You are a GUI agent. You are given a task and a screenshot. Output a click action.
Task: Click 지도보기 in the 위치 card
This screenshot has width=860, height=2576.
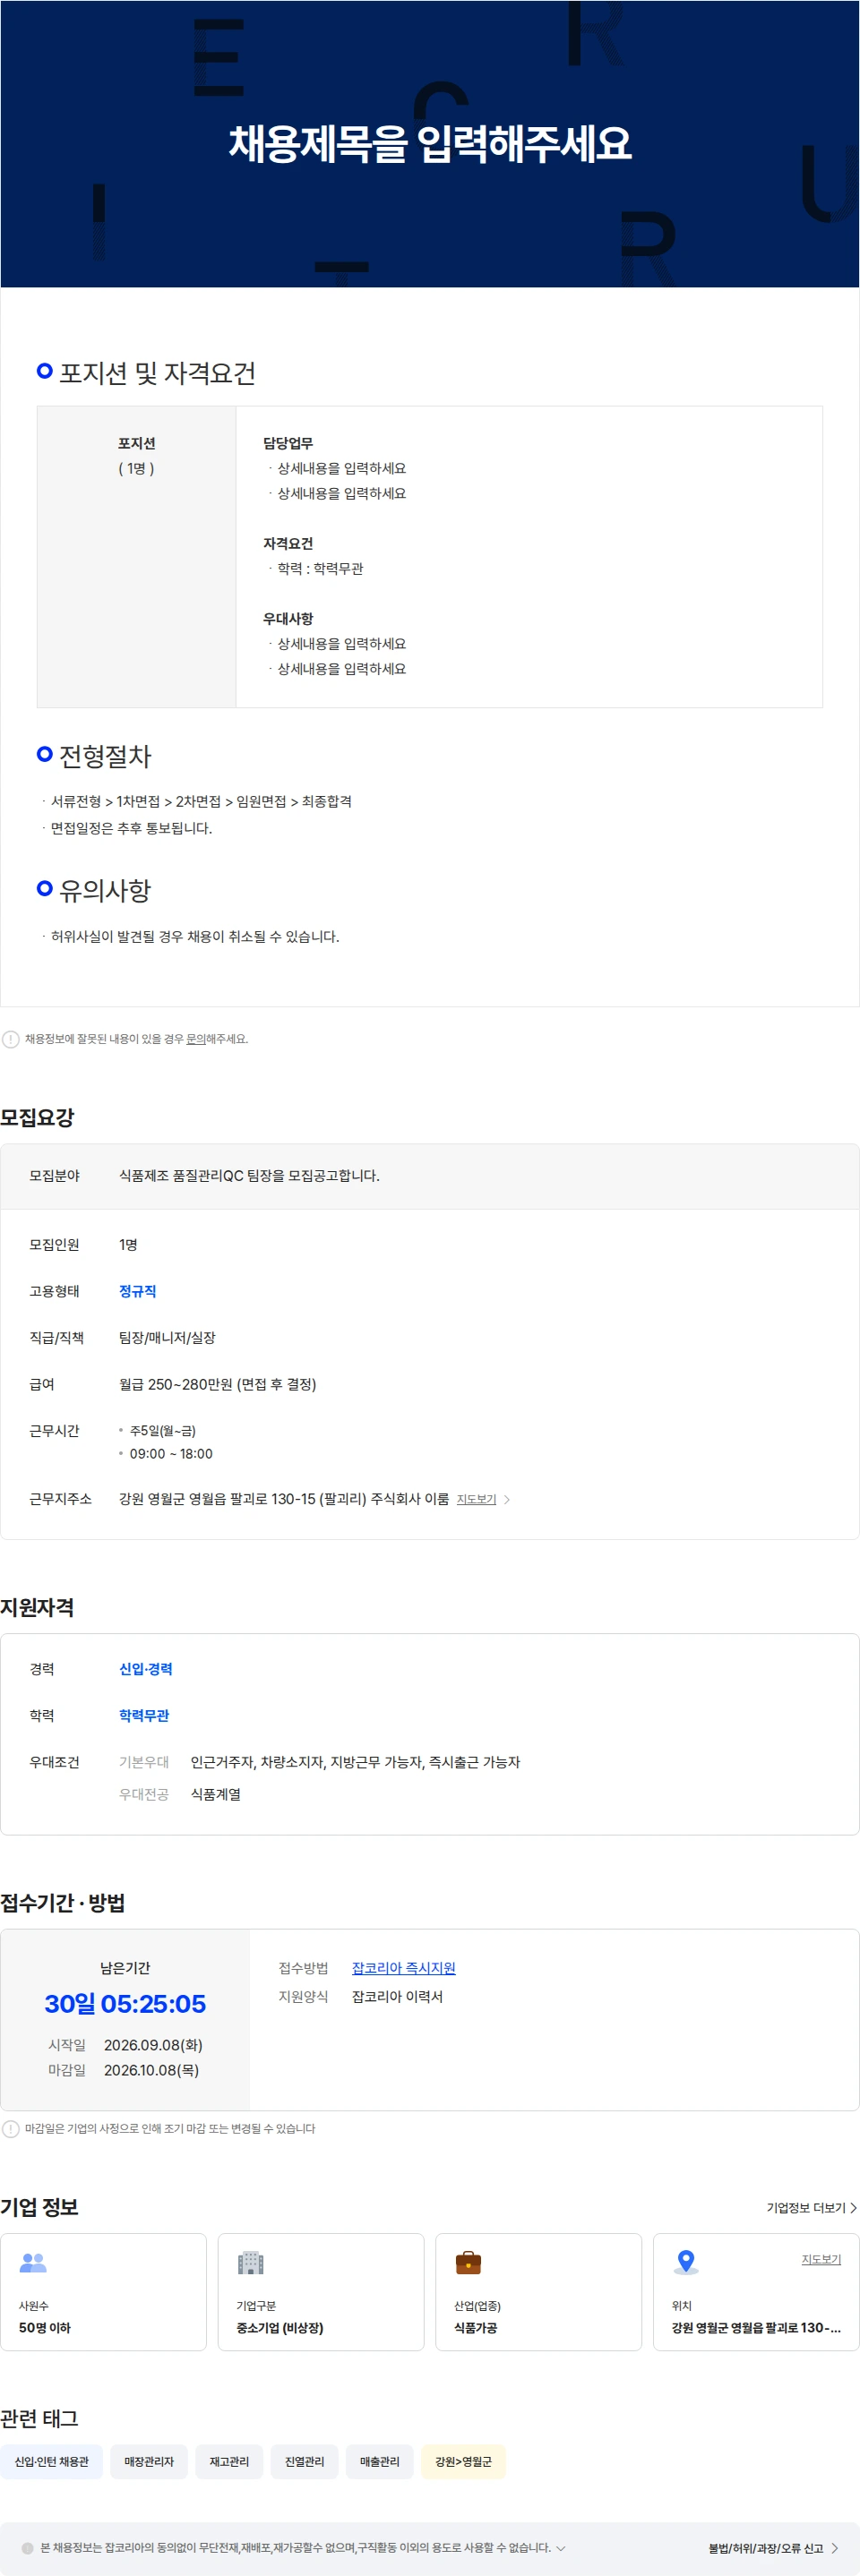pyautogui.click(x=821, y=2259)
